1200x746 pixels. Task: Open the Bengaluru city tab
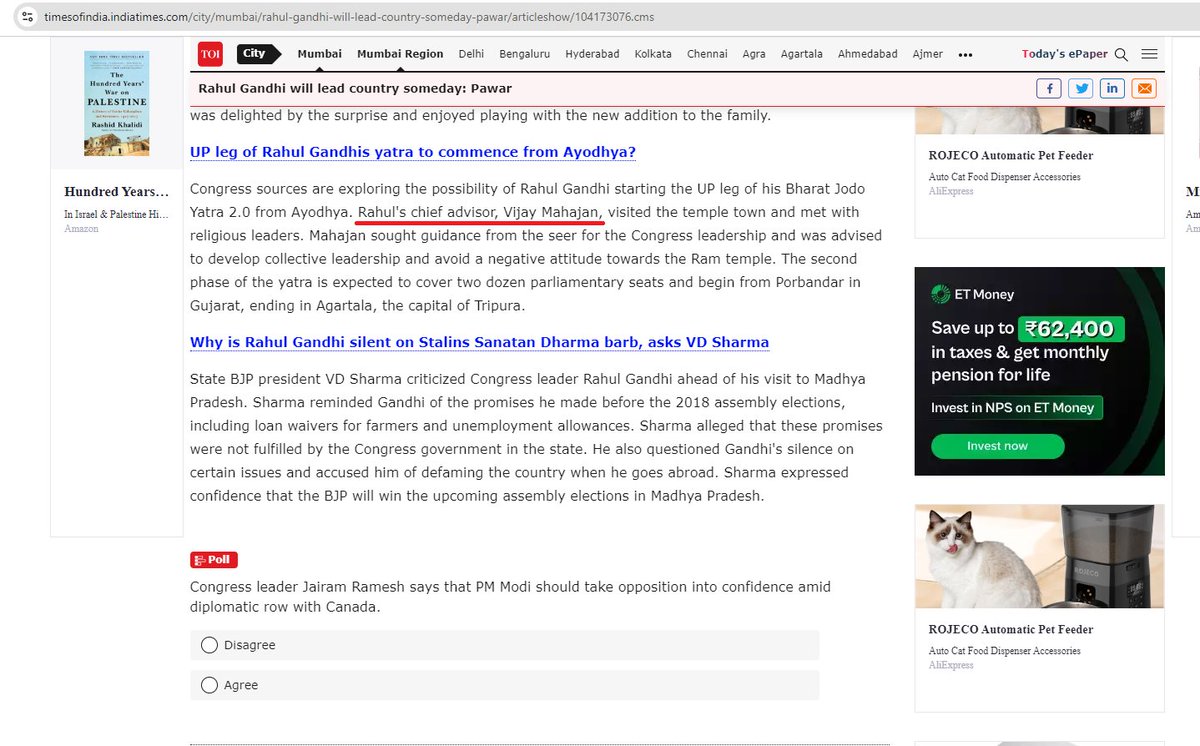(x=525, y=54)
